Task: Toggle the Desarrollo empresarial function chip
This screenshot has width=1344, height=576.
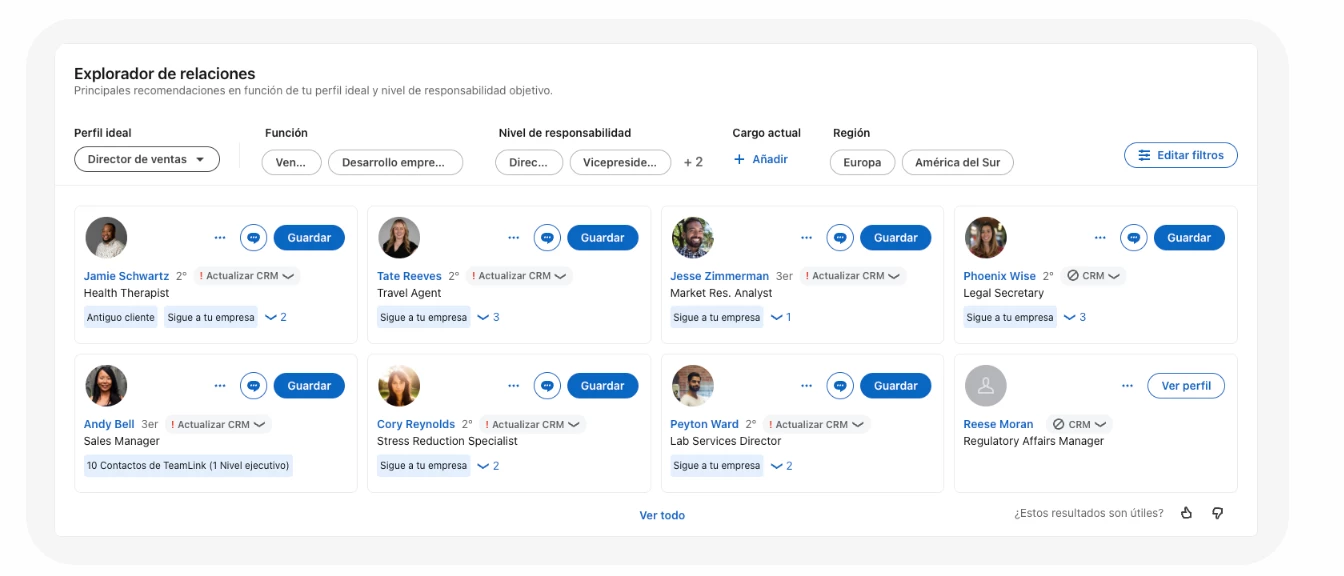Action: click(x=395, y=162)
